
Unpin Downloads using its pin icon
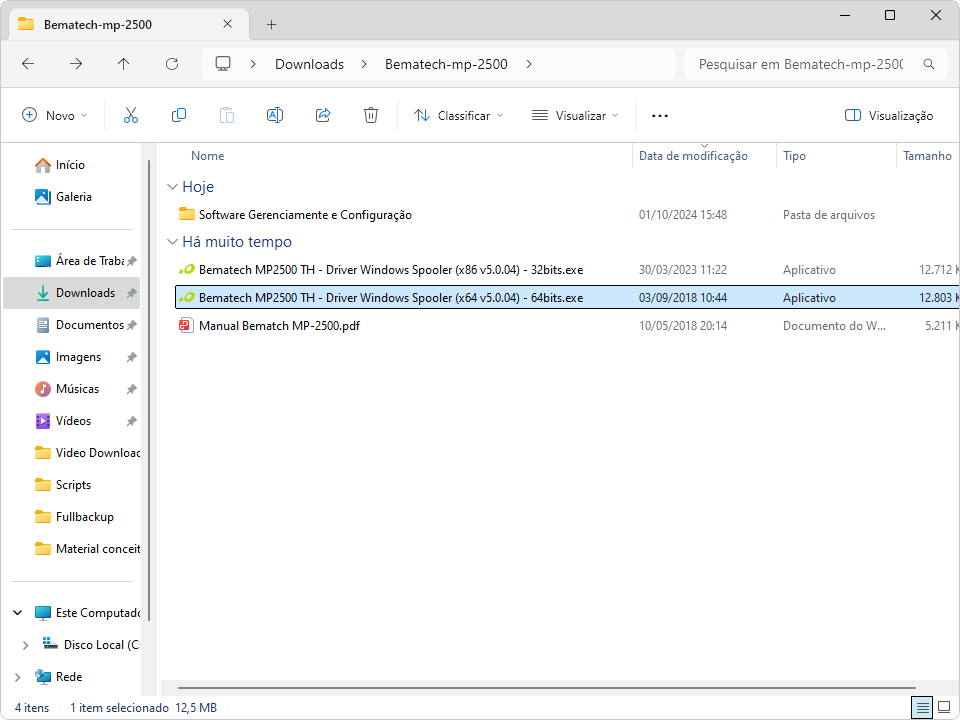(x=131, y=293)
